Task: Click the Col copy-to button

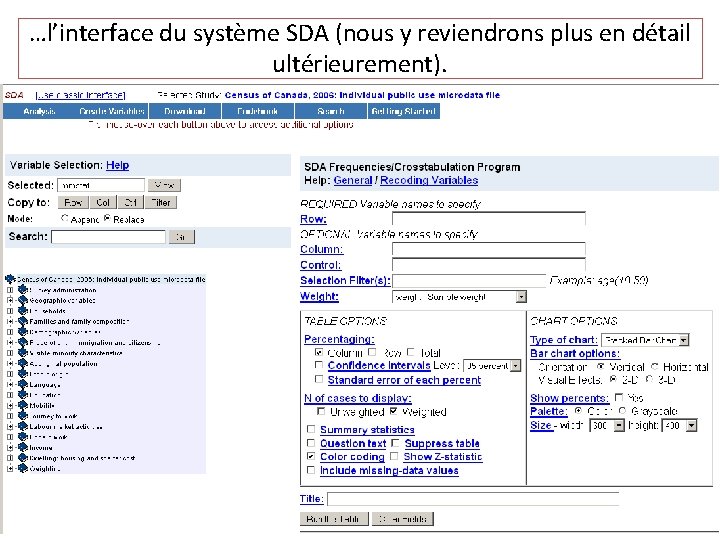Action: point(103,202)
